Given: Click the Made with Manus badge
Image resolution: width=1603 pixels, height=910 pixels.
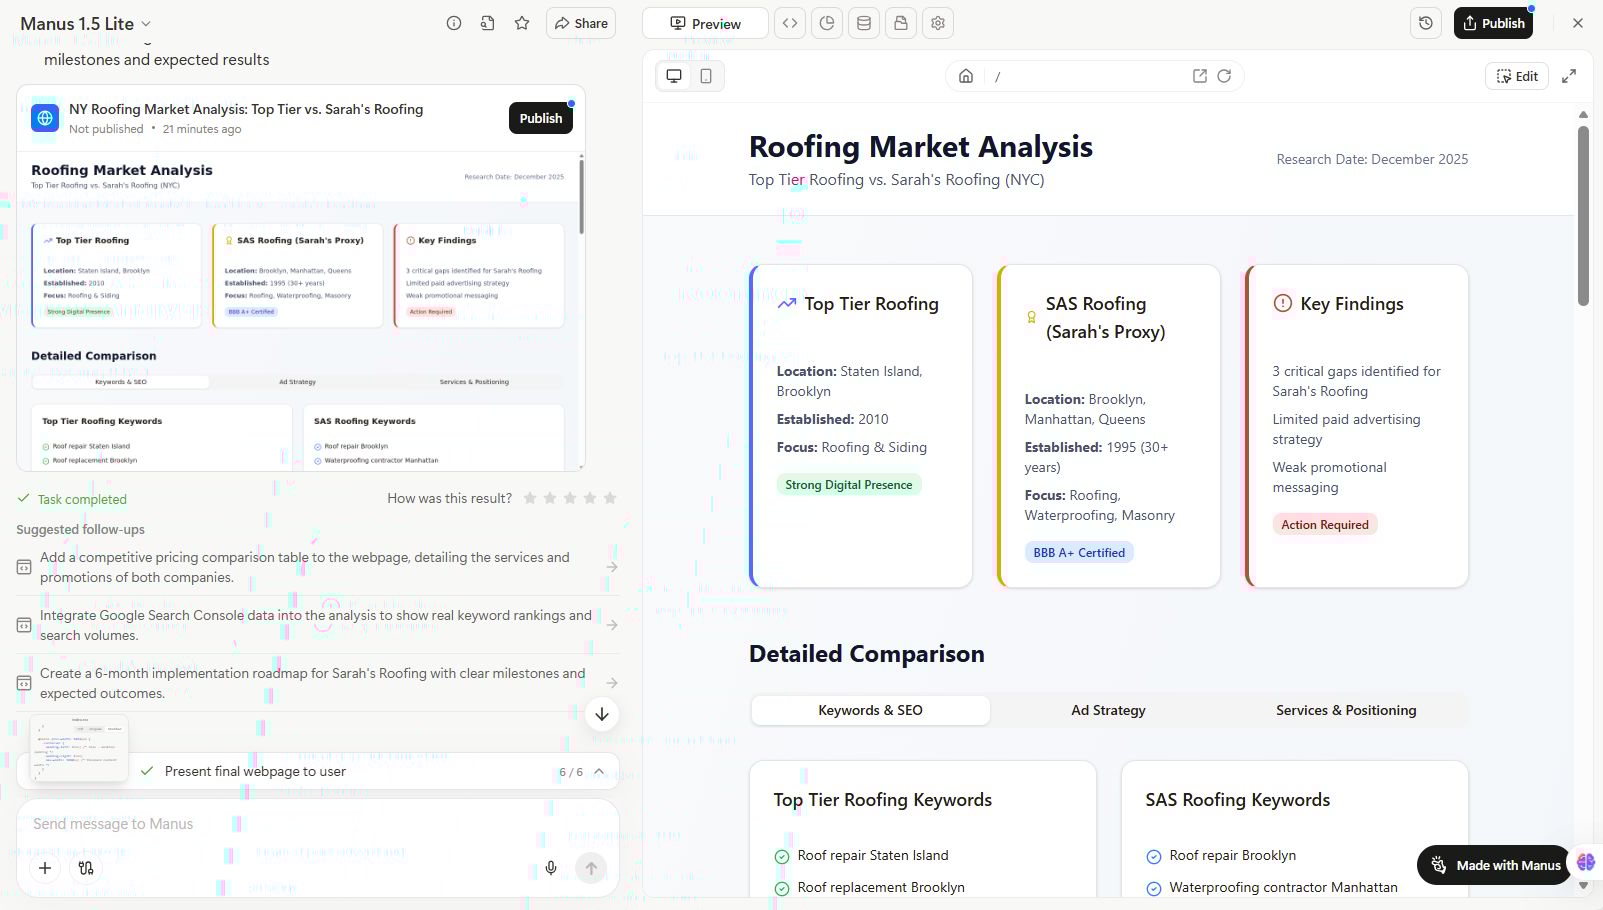Looking at the screenshot, I should click(x=1495, y=865).
